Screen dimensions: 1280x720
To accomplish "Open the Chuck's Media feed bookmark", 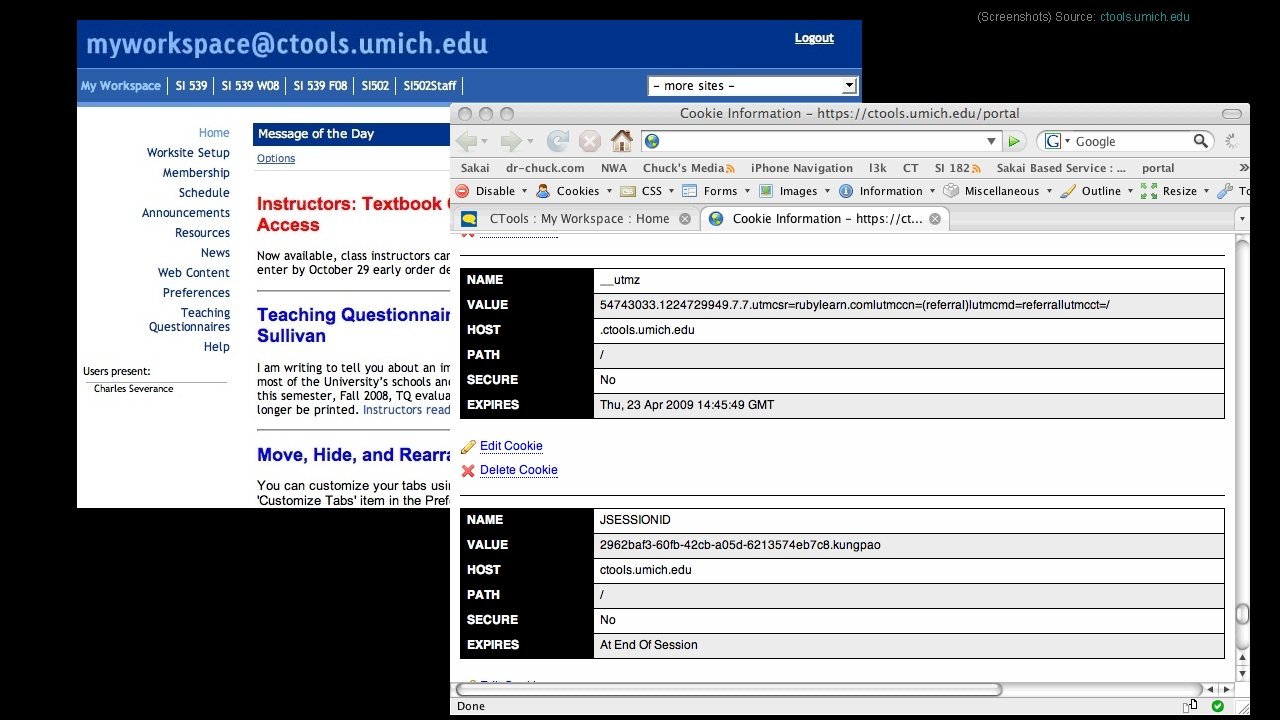I will tap(688, 168).
